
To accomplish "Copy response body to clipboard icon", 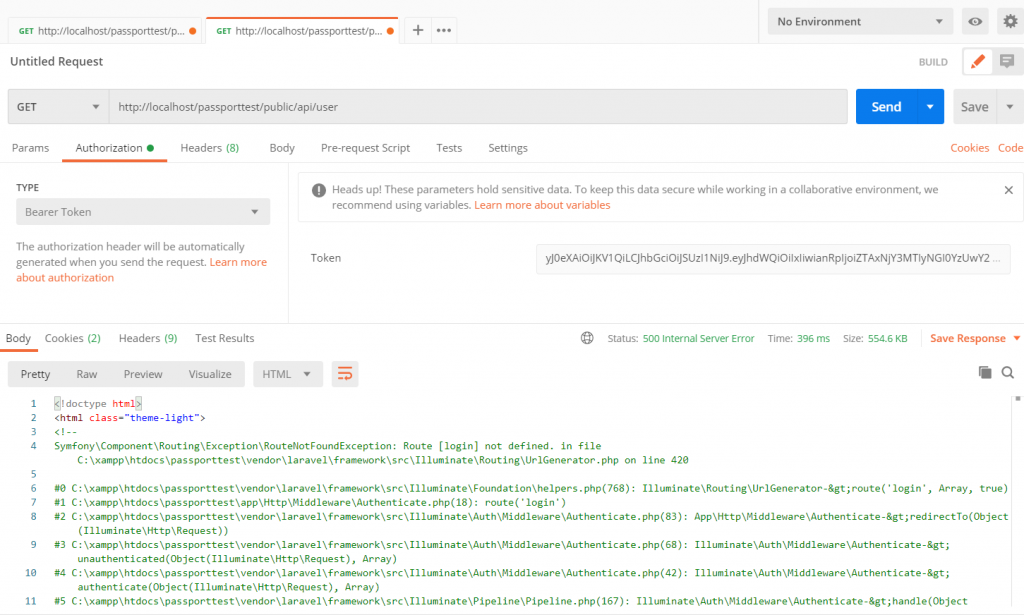I will point(985,372).
